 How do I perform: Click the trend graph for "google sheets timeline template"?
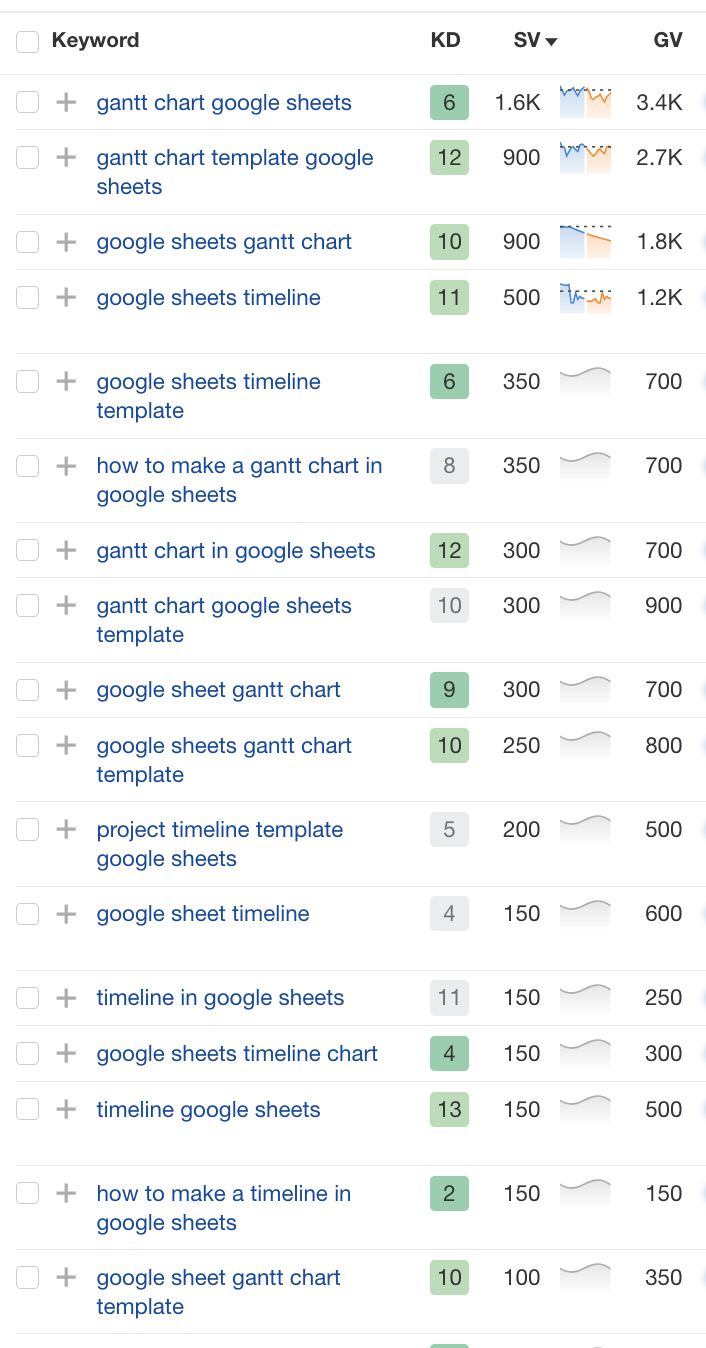click(x=585, y=381)
